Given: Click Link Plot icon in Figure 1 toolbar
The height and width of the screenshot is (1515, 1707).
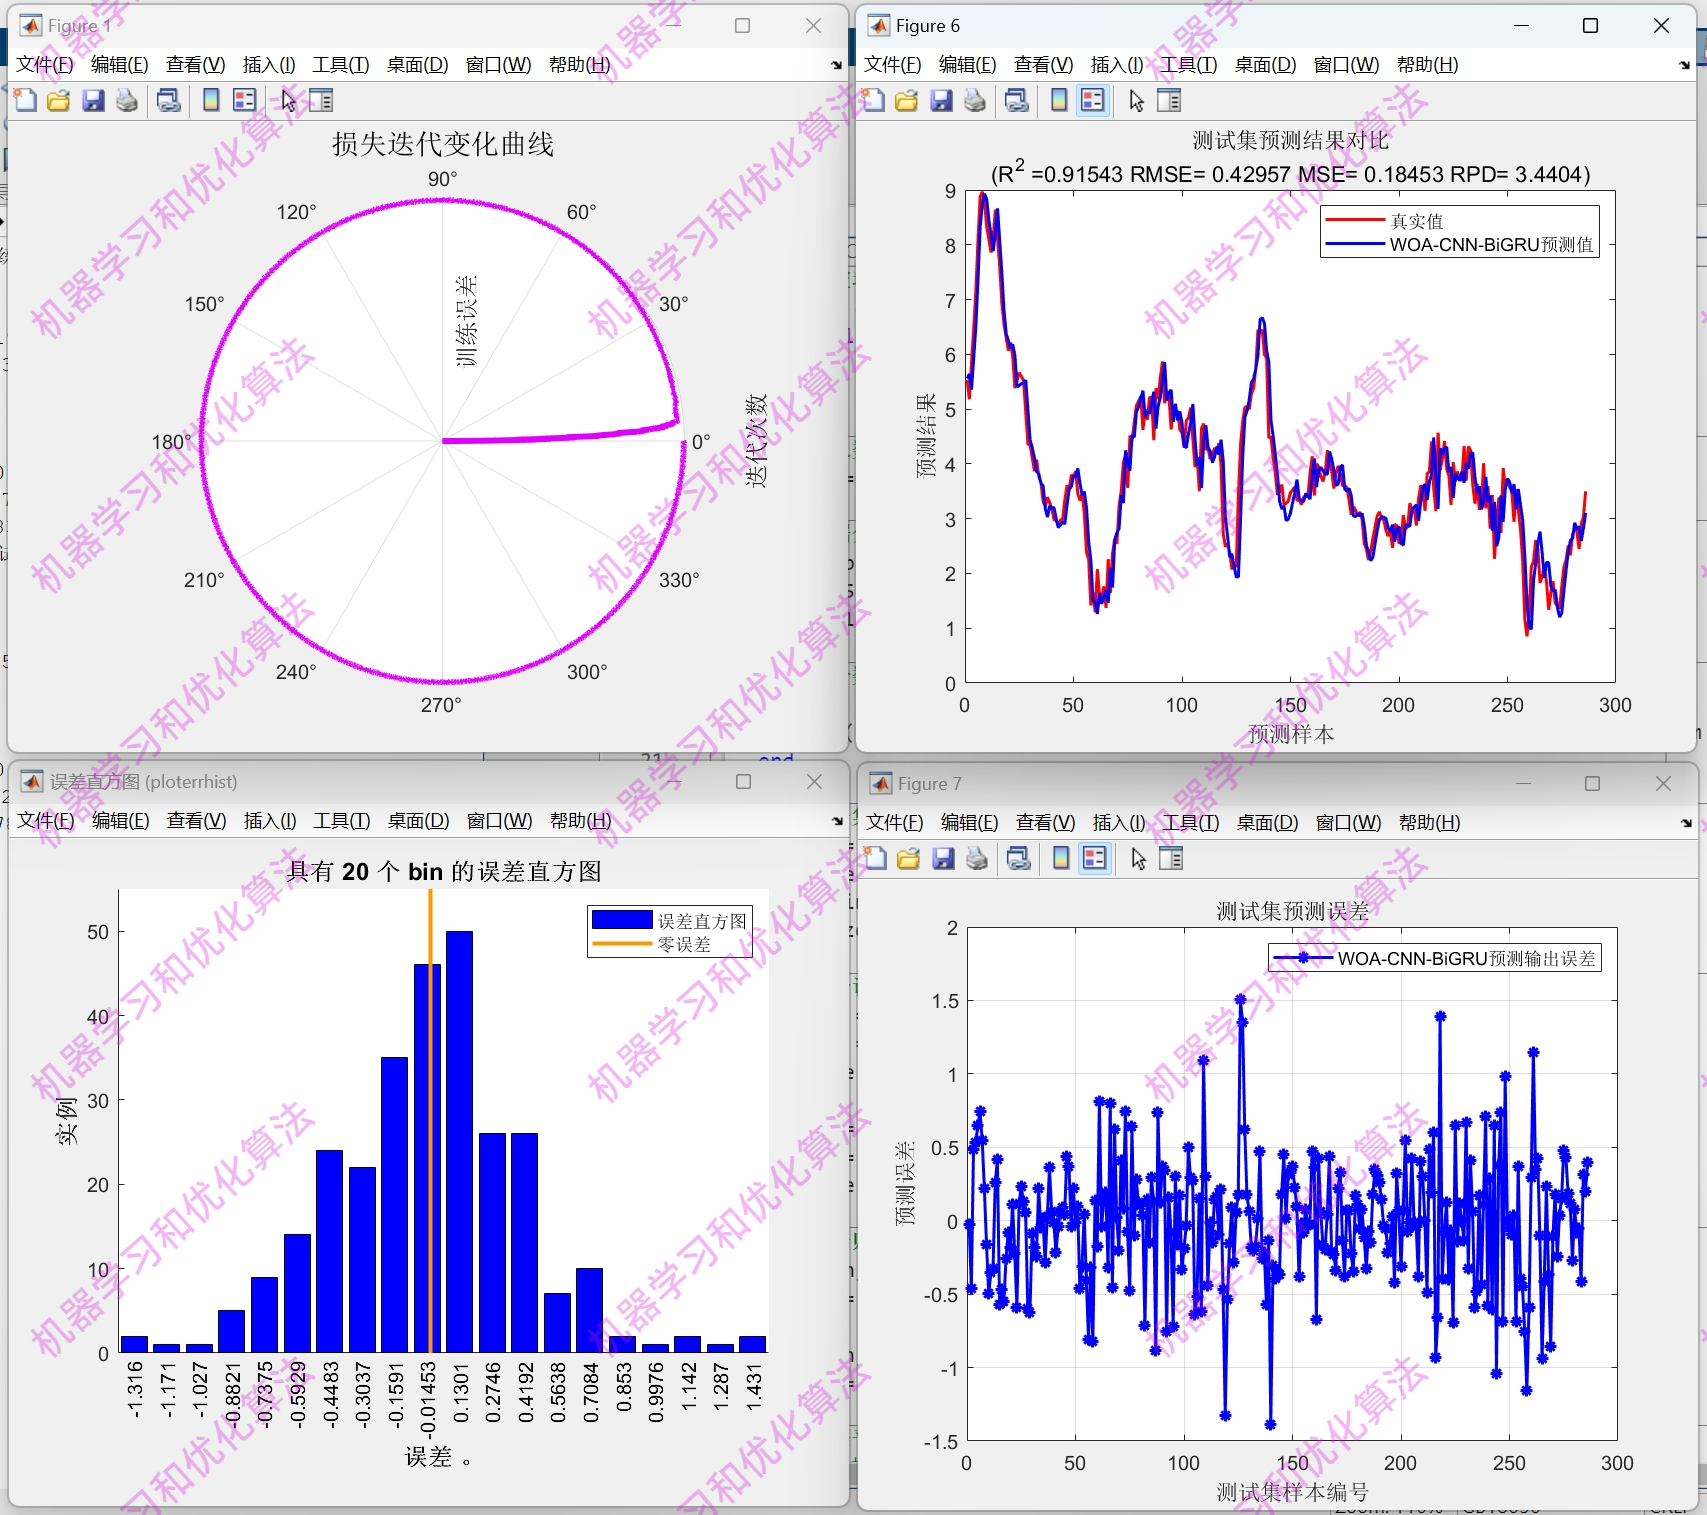Looking at the screenshot, I should click(x=169, y=100).
